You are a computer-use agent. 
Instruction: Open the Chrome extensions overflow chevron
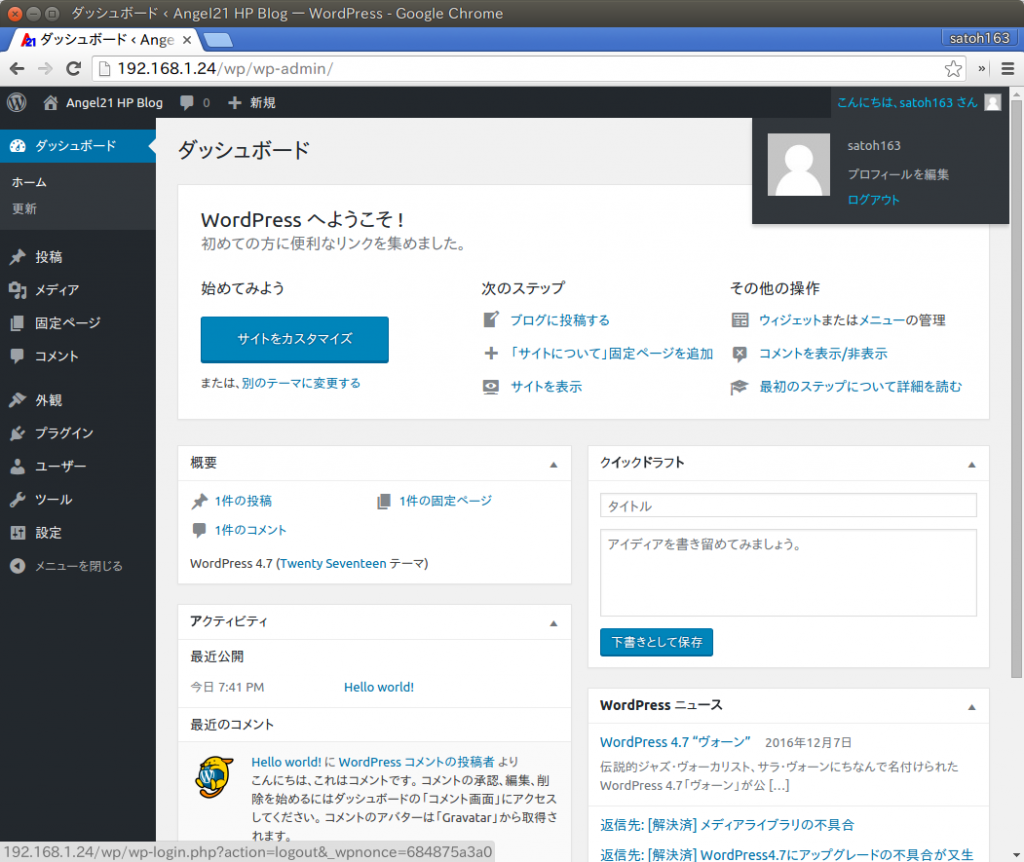pos(981,69)
